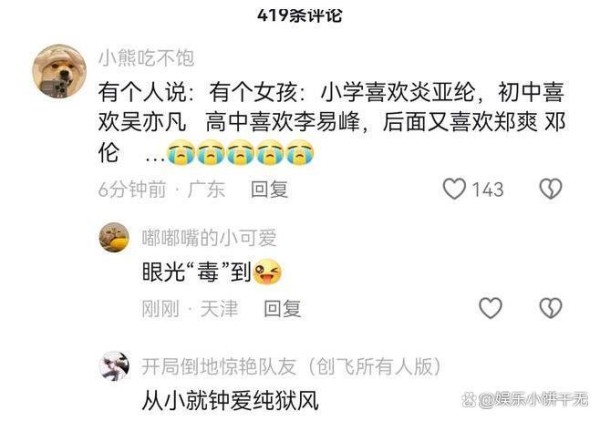Screen dimensions: 600x421
Task: Like the reply from 嘟嘟嘴的小可爱
Action: [x=491, y=308]
